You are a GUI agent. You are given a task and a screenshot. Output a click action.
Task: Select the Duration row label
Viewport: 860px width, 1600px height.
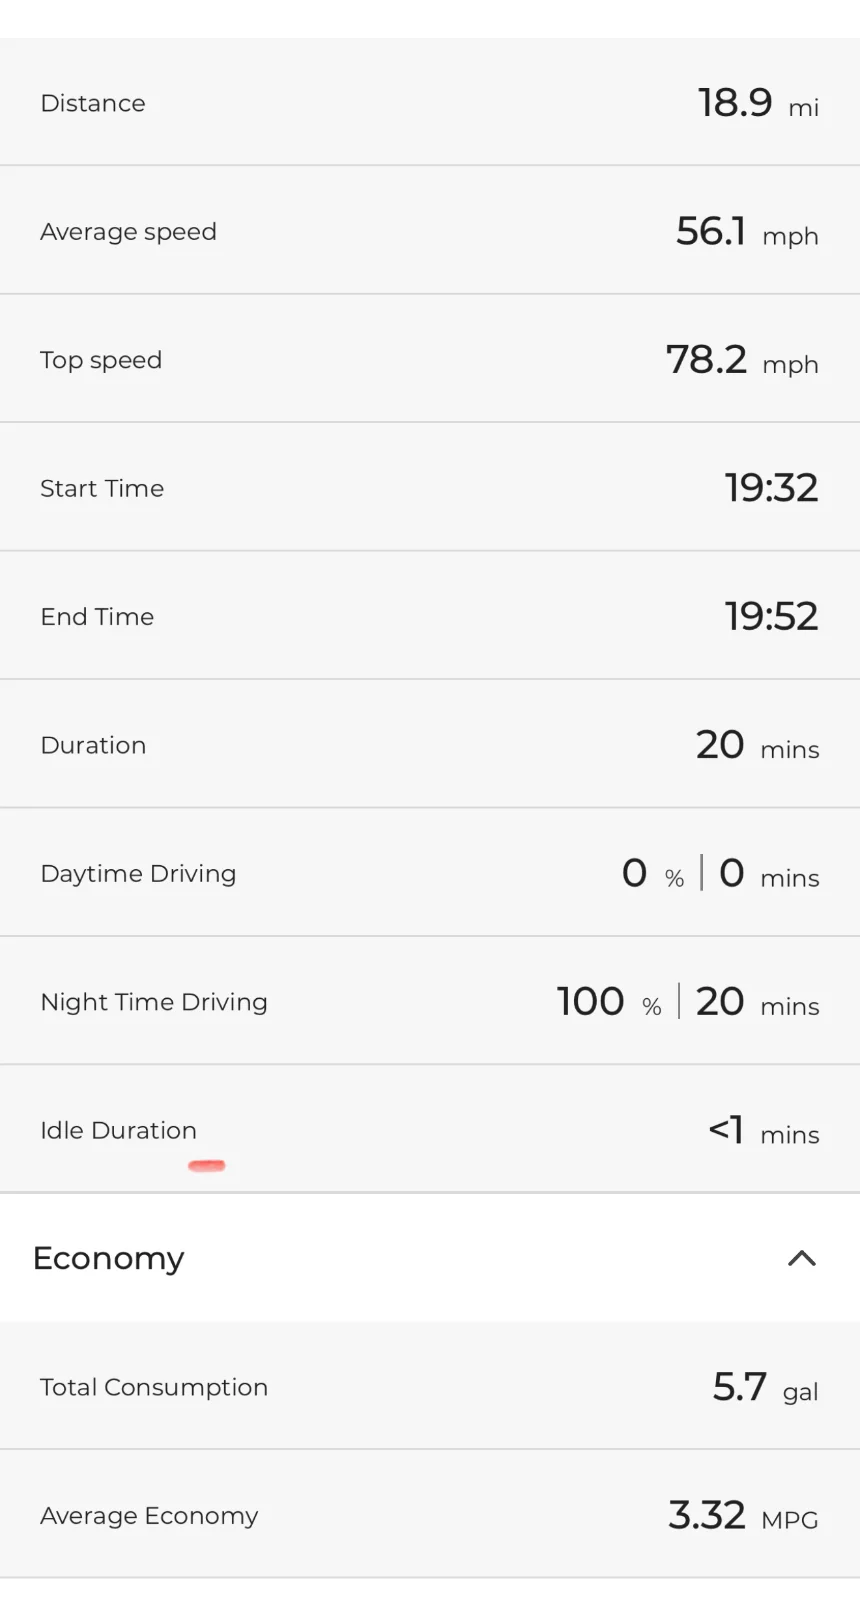pyautogui.click(x=93, y=745)
